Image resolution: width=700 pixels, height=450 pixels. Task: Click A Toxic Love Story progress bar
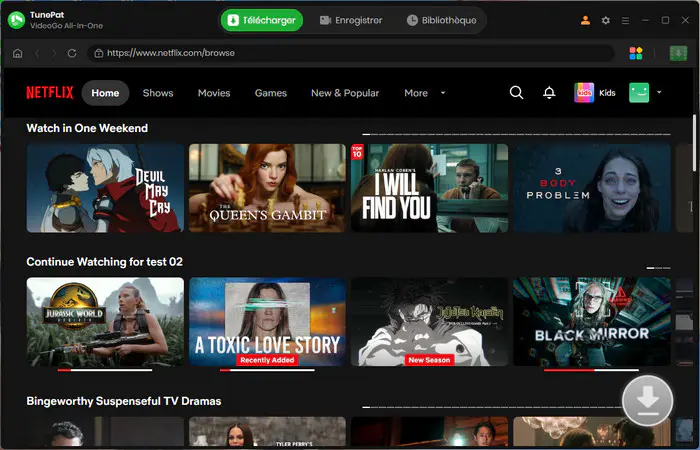click(267, 370)
